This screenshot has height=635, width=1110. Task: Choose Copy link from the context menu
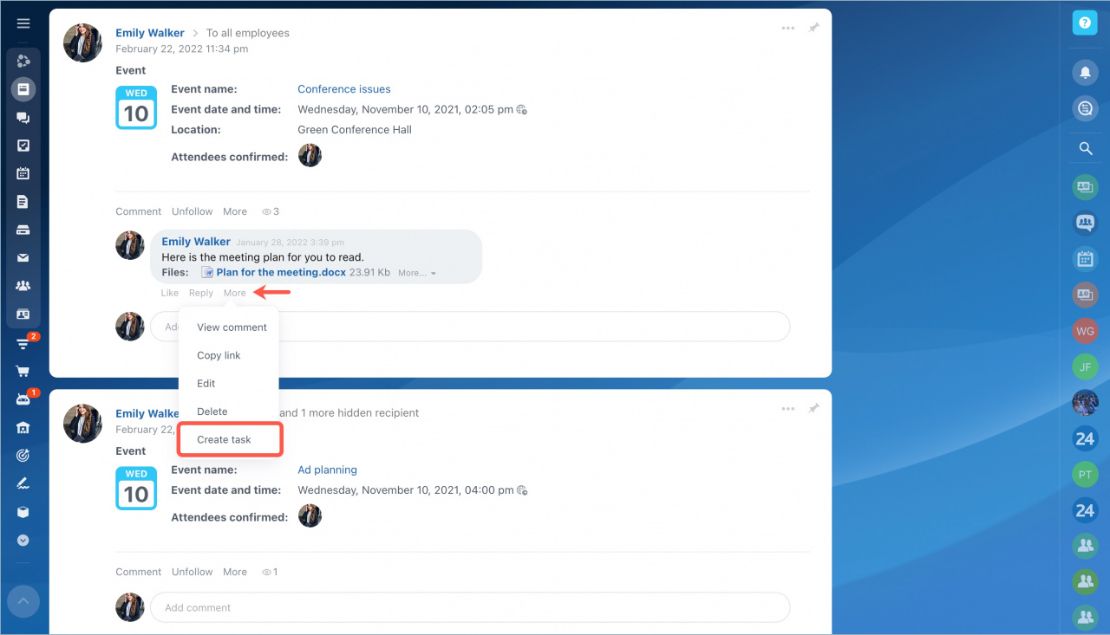(219, 355)
